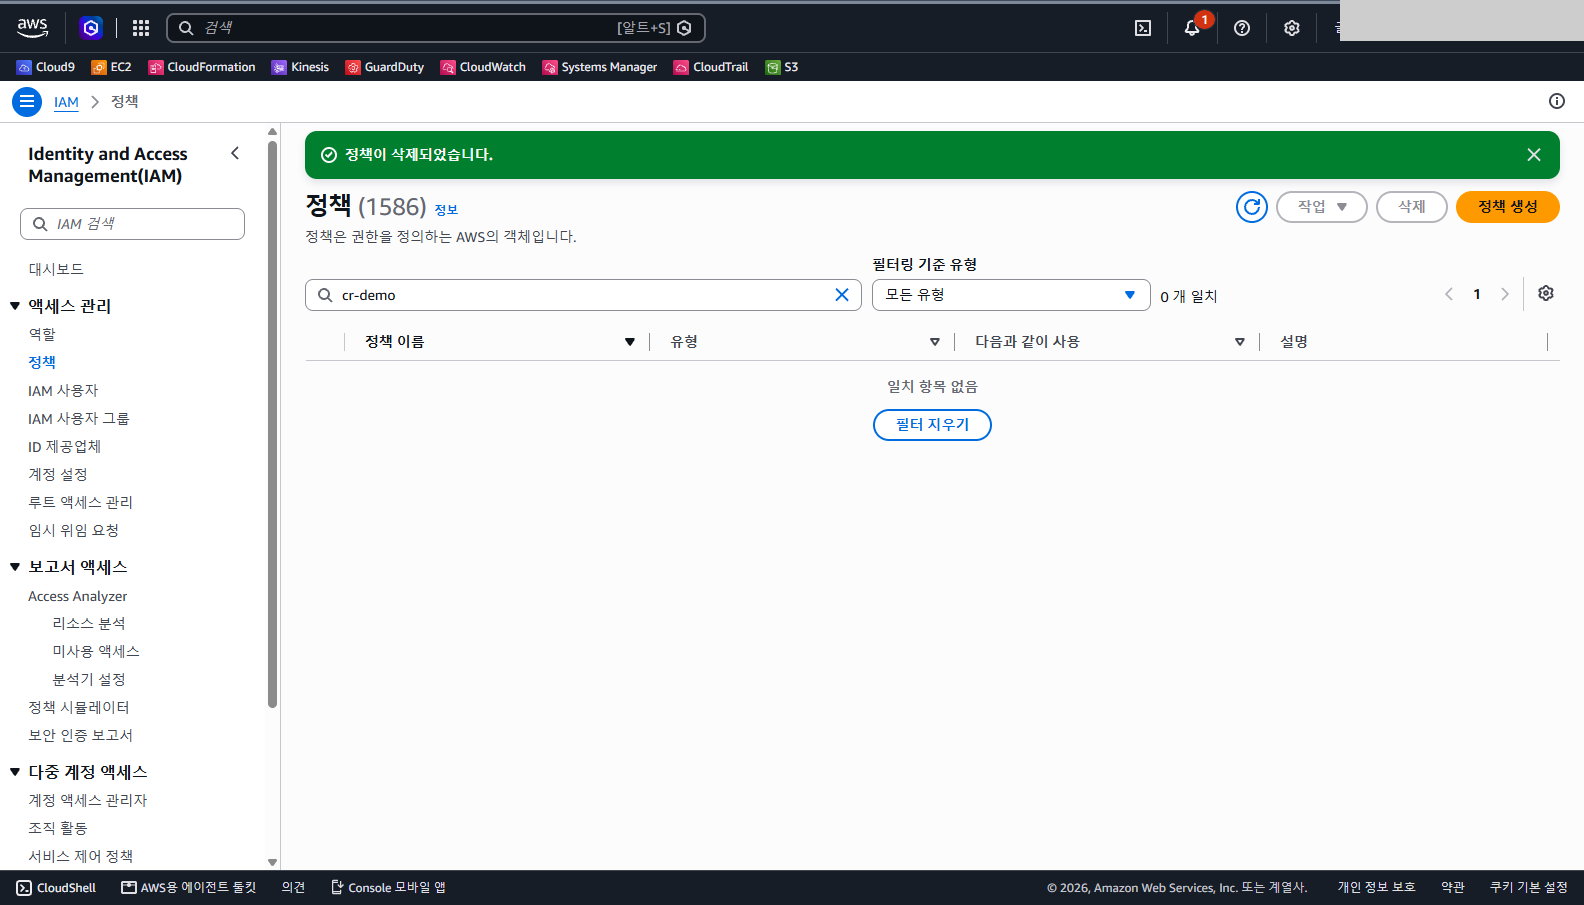Viewport: 1584px width, 905px height.
Task: Open Kinesis favorites shortcut
Action: (300, 67)
